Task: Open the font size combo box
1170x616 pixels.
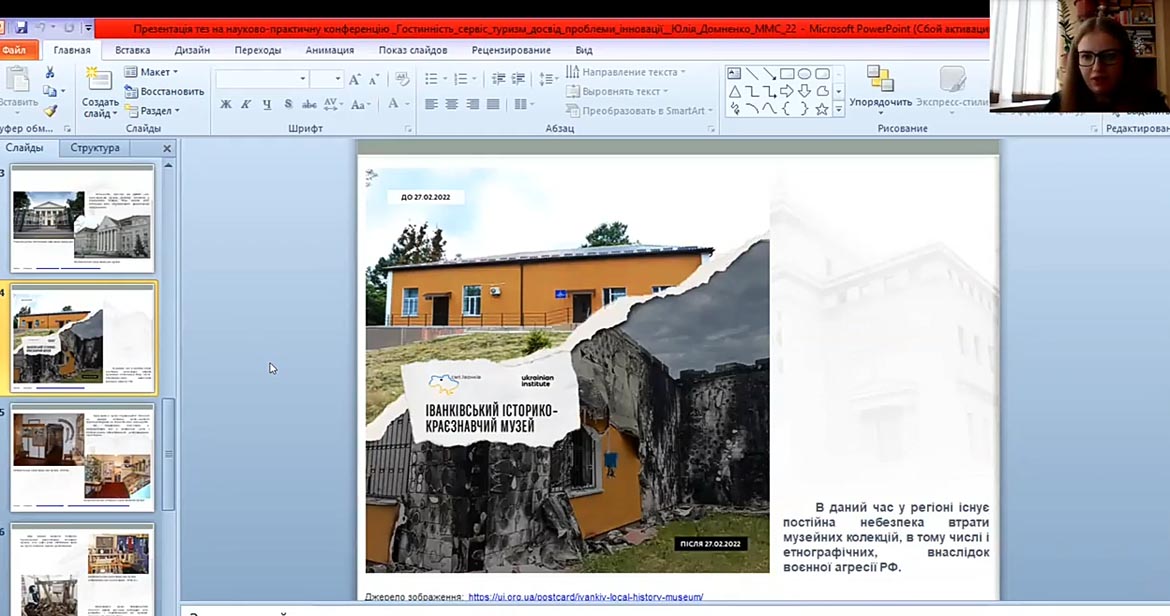Action: pyautogui.click(x=326, y=79)
